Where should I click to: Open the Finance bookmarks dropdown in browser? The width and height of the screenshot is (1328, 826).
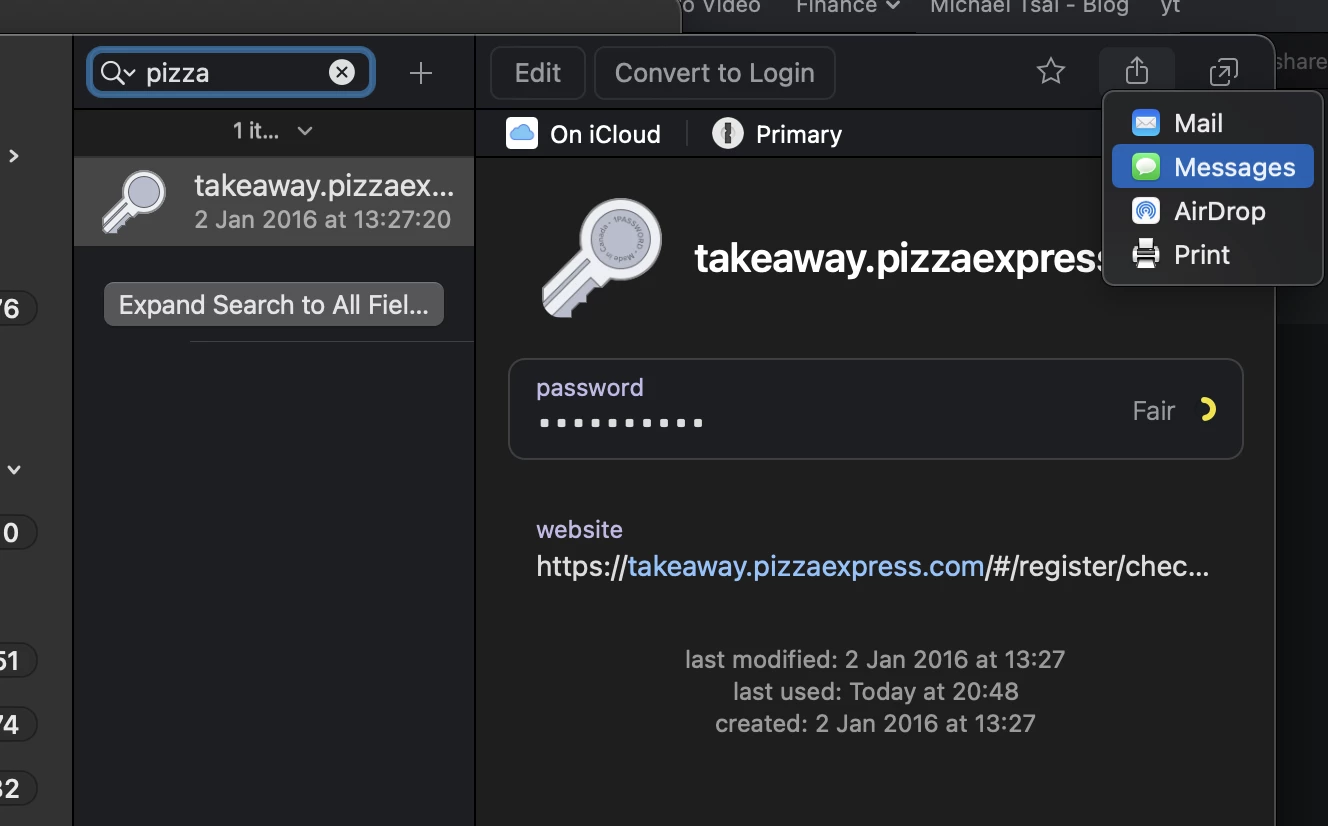point(848,7)
